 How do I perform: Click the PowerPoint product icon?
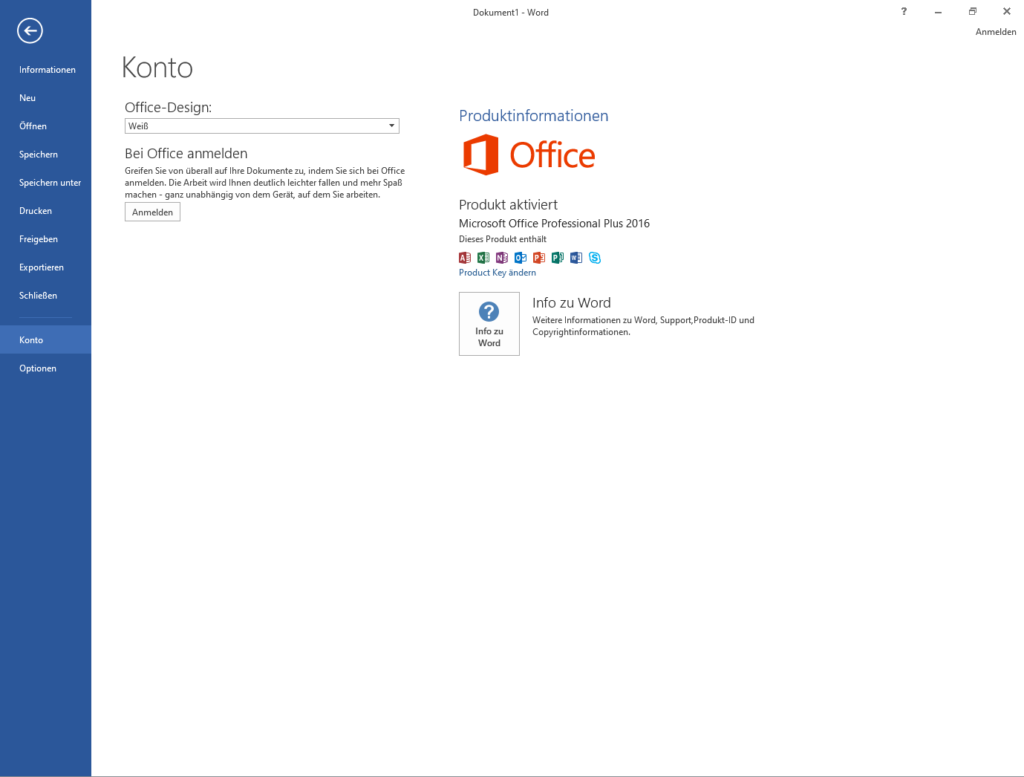pyautogui.click(x=539, y=258)
